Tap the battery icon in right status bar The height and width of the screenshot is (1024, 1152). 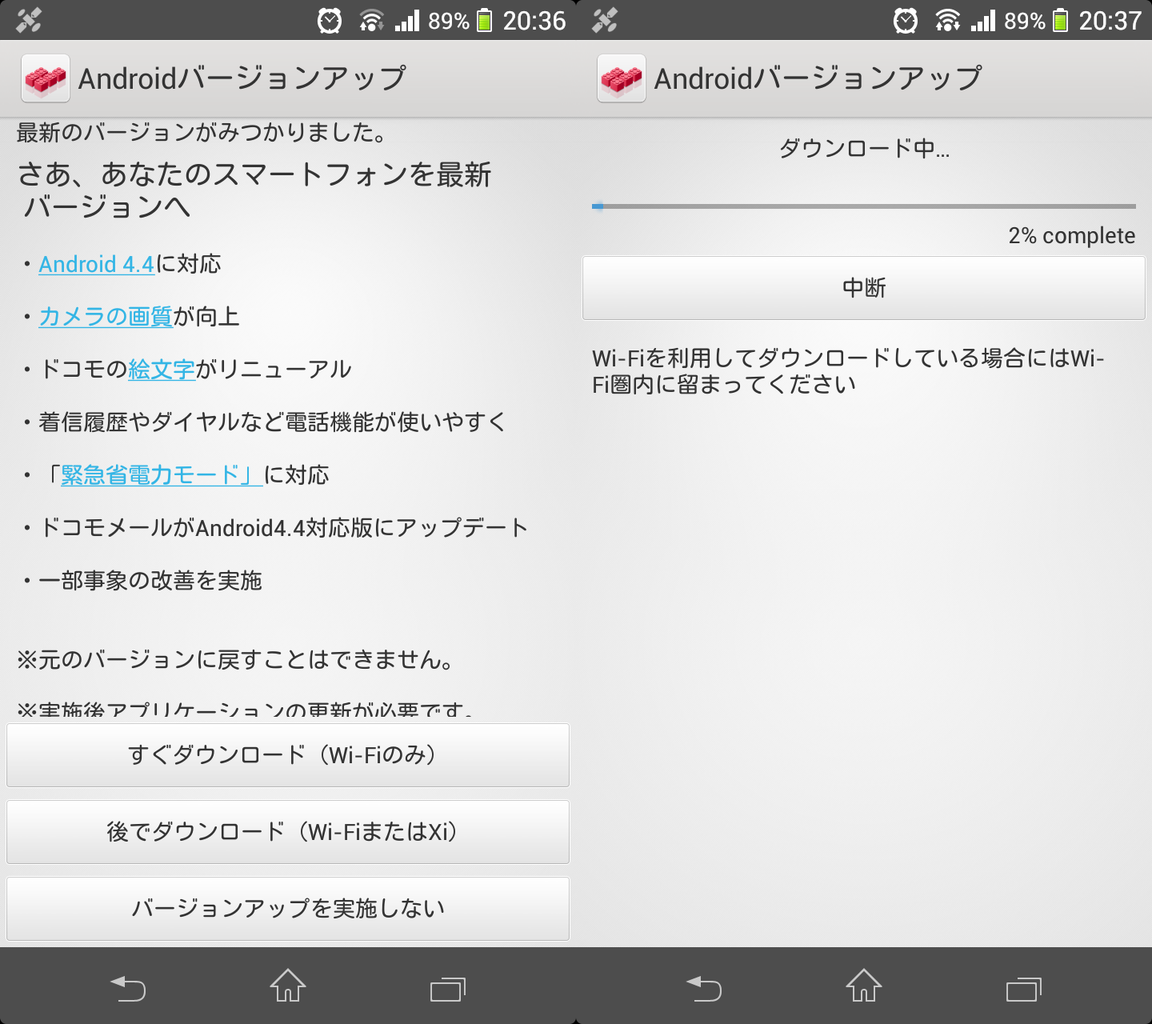click(1060, 20)
